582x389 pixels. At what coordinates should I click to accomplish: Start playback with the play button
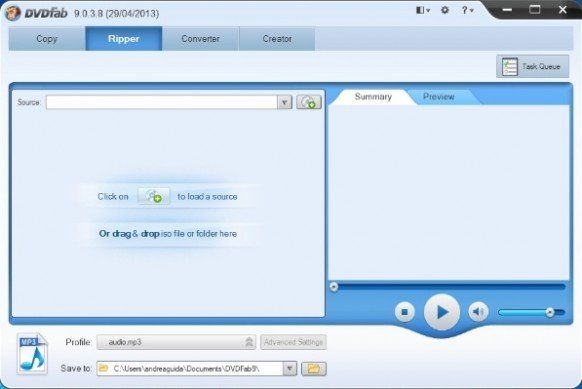pyautogui.click(x=442, y=312)
